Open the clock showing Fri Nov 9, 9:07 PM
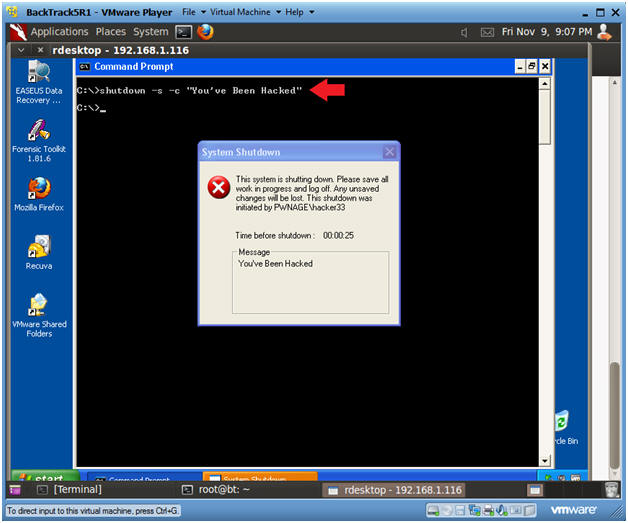This screenshot has height=523, width=628. pyautogui.click(x=547, y=32)
